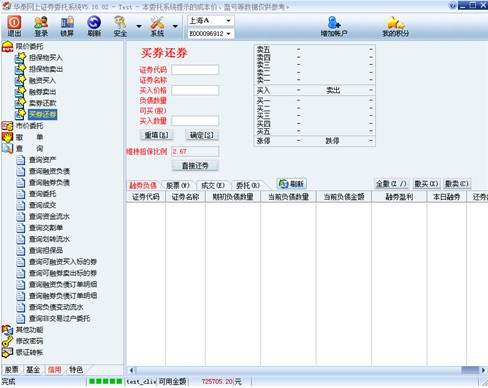Image resolution: width=488 pixels, height=388 pixels.
Task: Switch to the 股票 (W) tab
Action: pos(178,185)
